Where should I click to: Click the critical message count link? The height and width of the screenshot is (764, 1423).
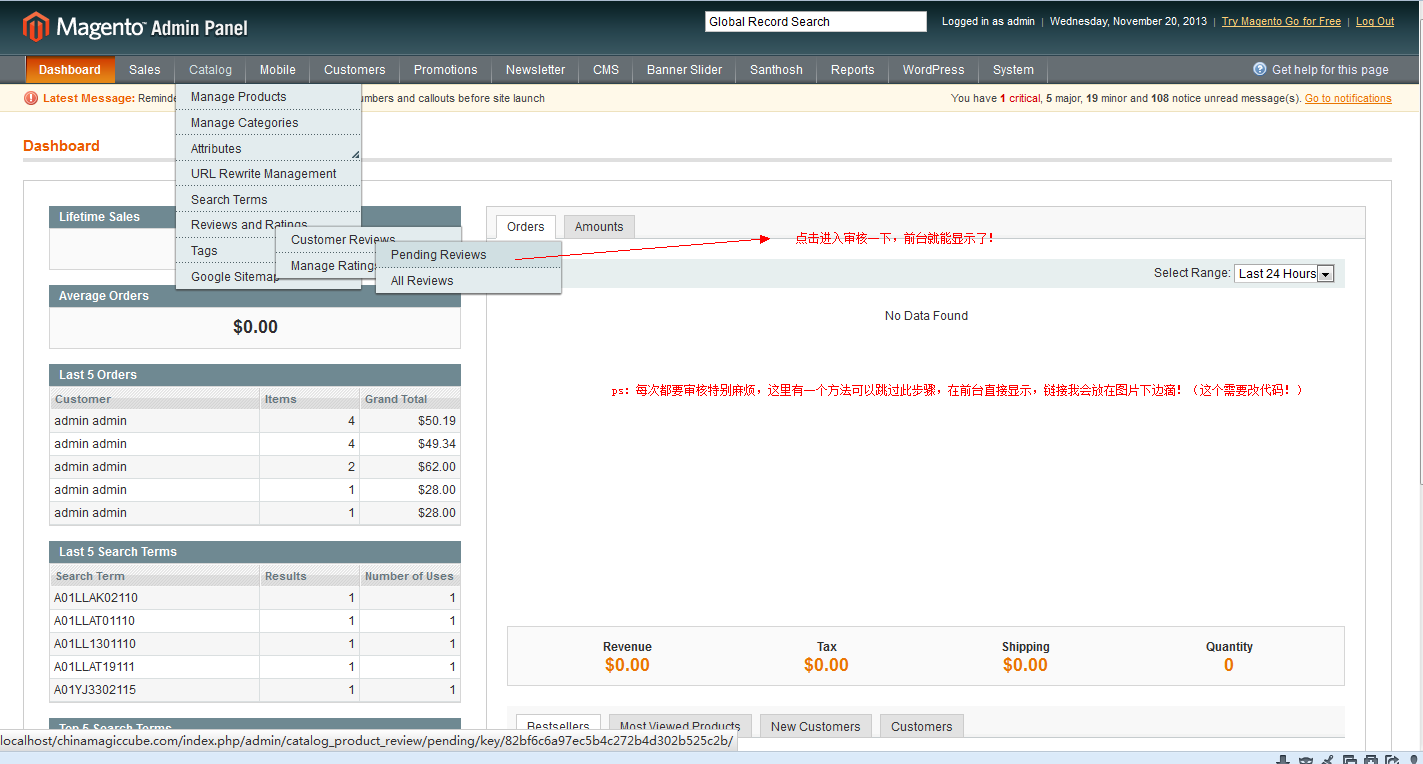coord(1020,98)
